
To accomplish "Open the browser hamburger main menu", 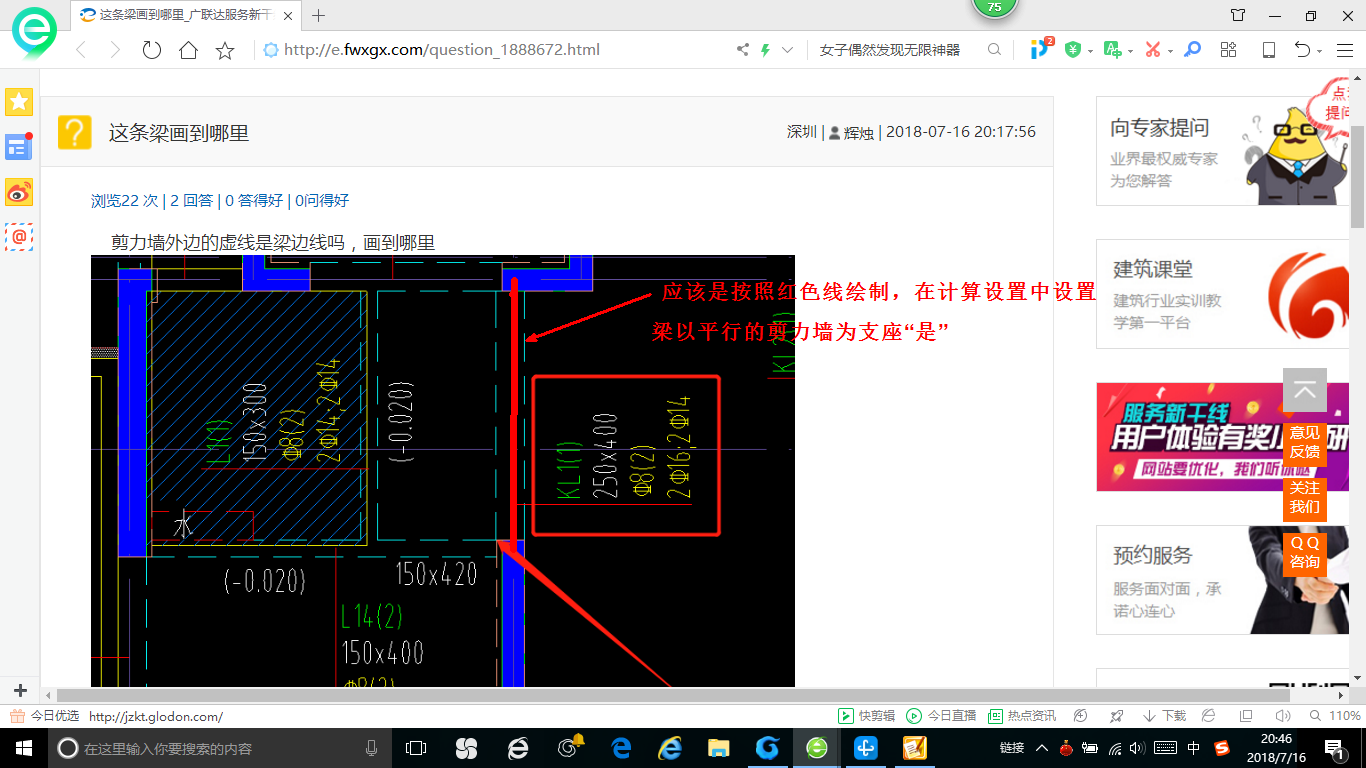I will pos(1344,49).
